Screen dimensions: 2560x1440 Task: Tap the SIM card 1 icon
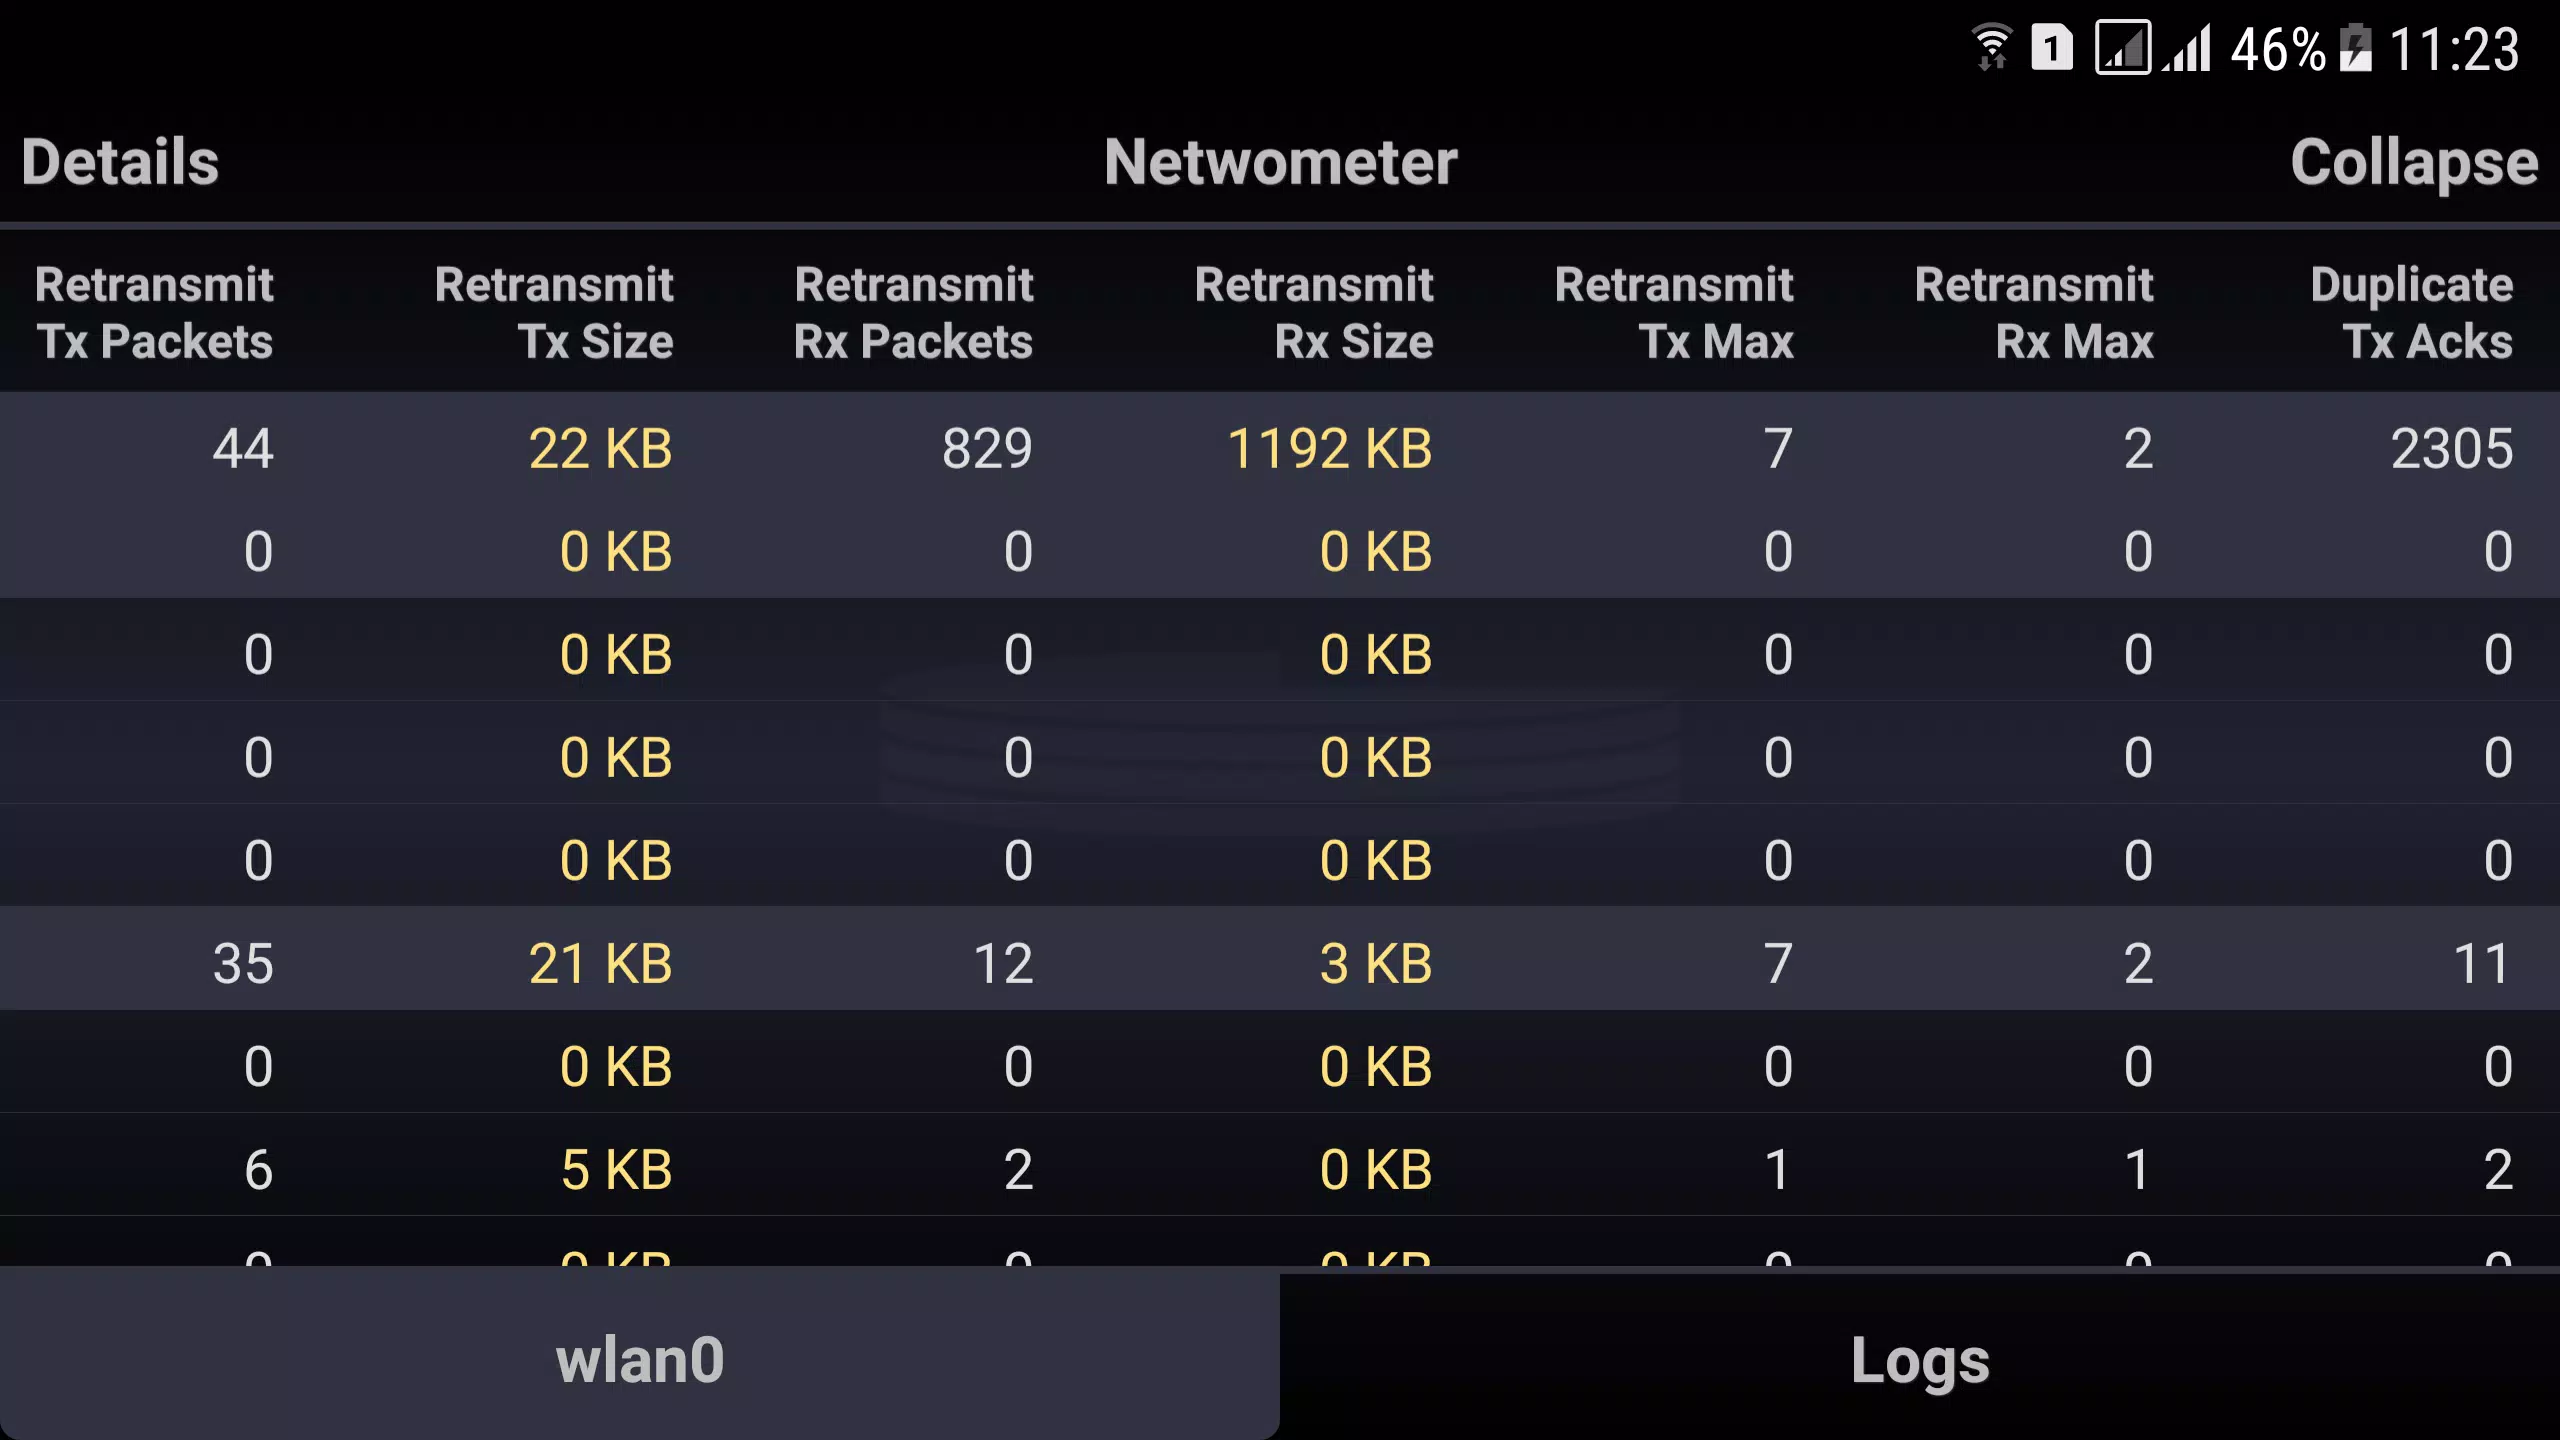2052,47
